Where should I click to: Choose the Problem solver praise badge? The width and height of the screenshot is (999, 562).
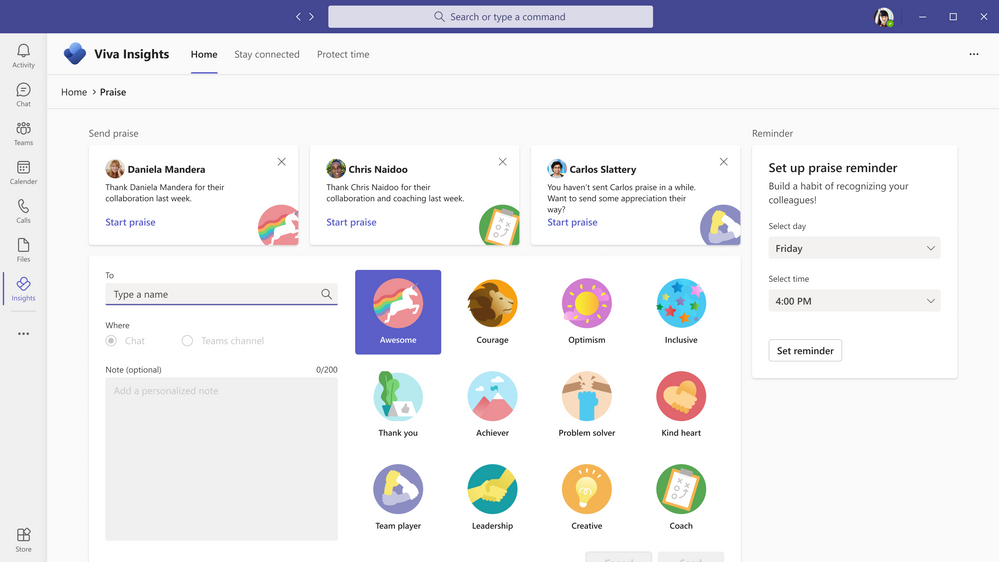click(x=587, y=405)
